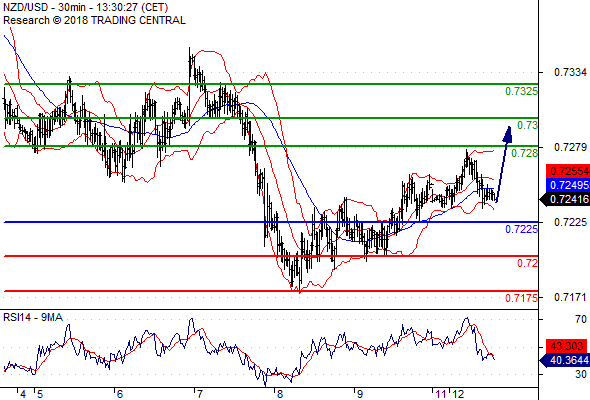Click the green 0.728 resistance label

point(524,153)
